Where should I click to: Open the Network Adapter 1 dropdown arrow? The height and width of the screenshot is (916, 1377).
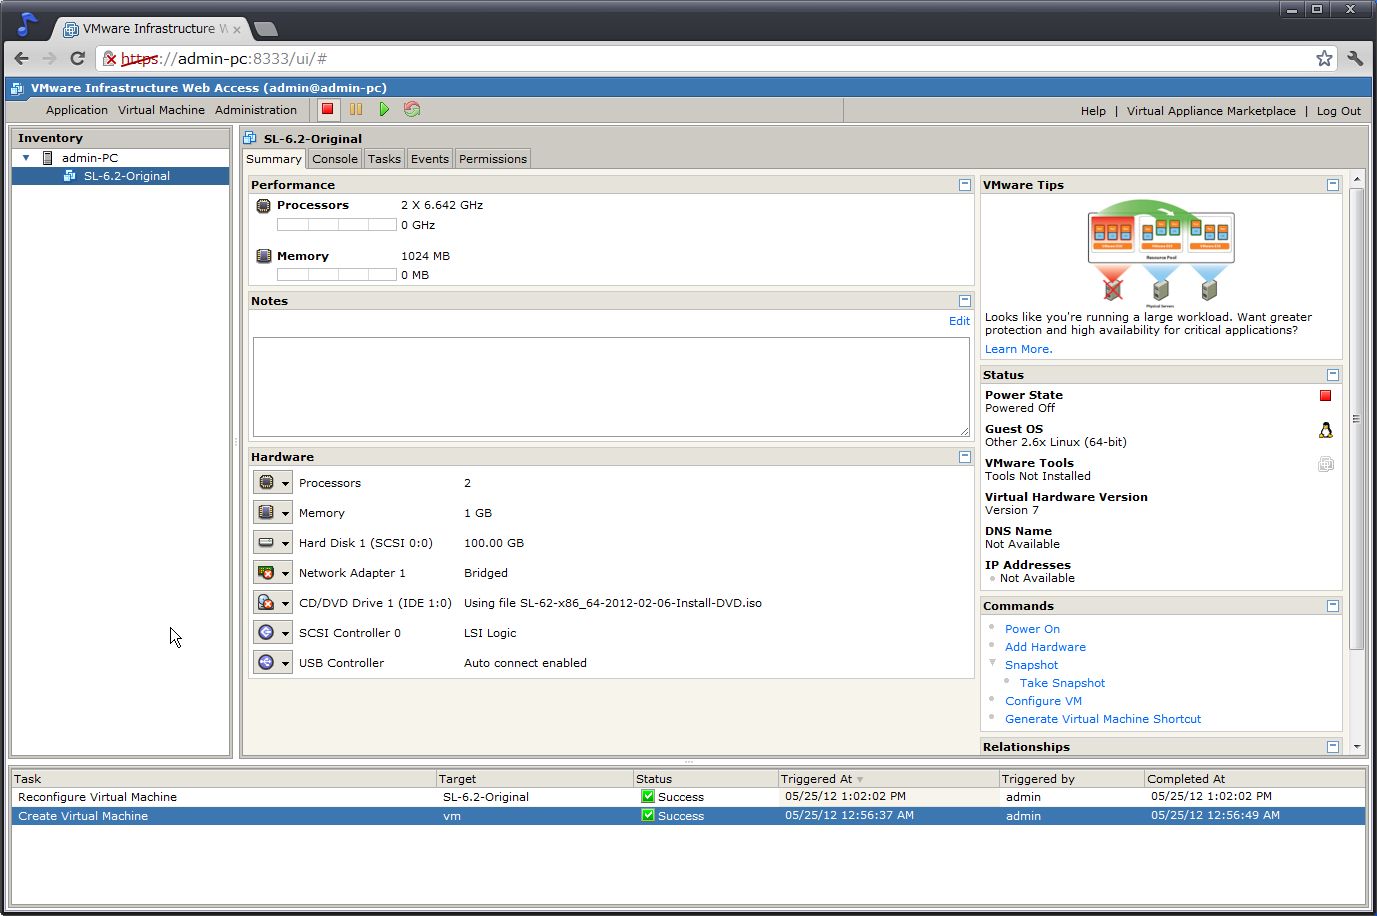coord(285,573)
